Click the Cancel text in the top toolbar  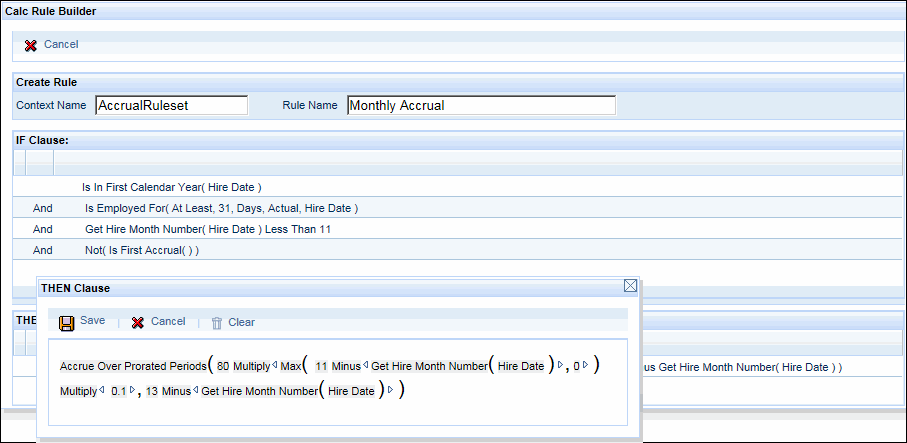[x=61, y=45]
